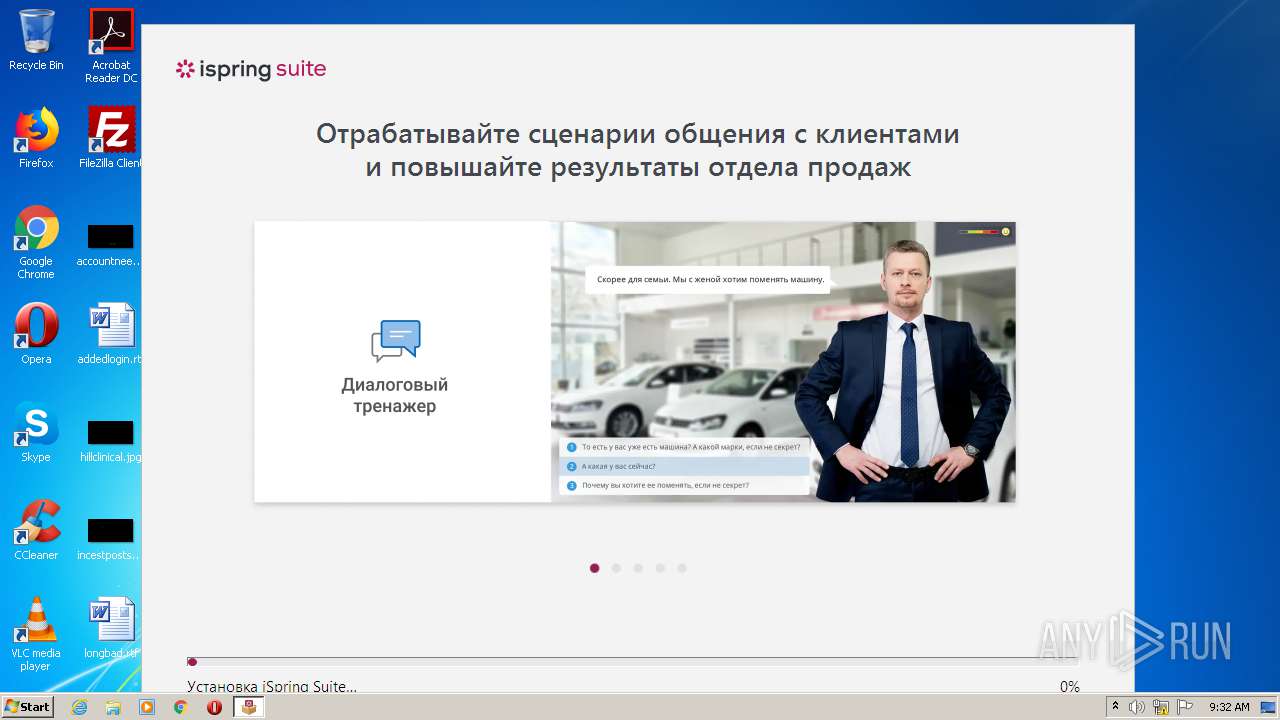Switch to the fifth slide dot

tap(682, 568)
